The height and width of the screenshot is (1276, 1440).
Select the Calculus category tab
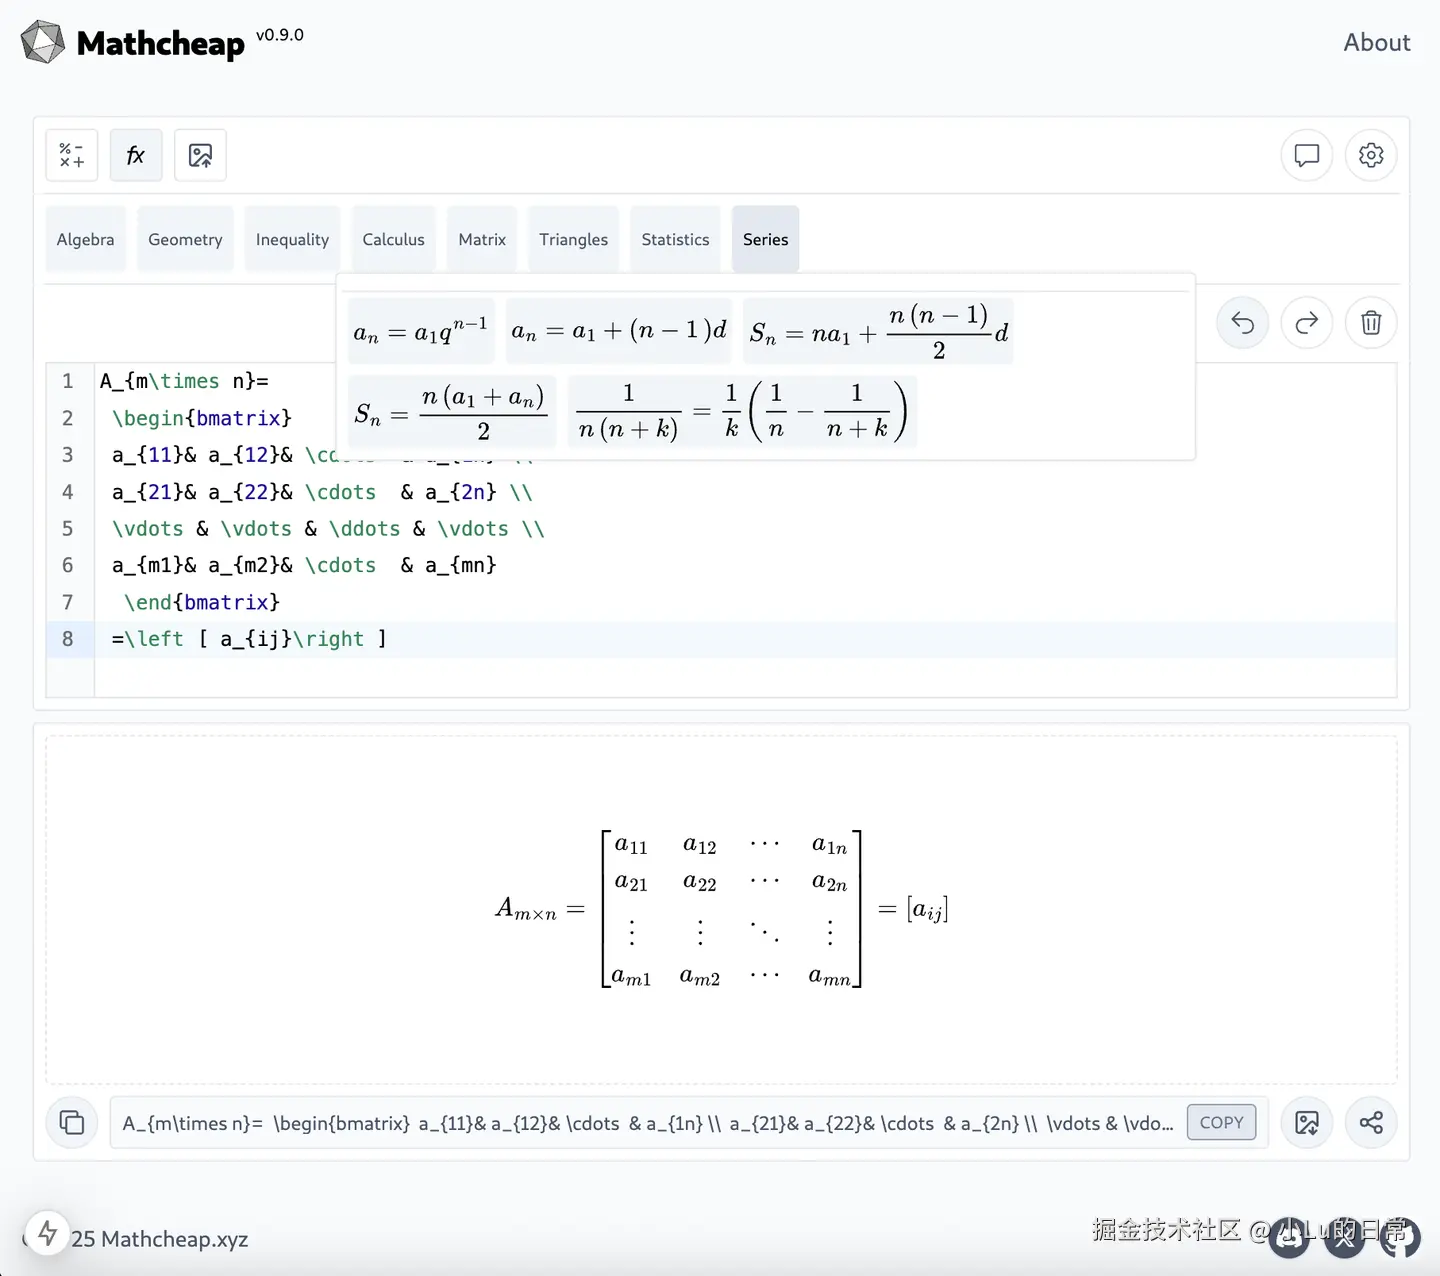[393, 239]
